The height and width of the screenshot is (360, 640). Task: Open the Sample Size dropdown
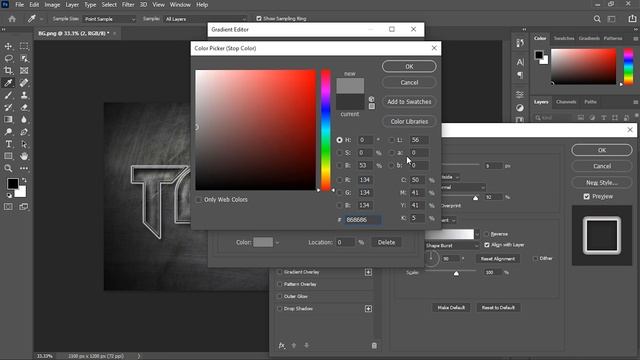click(109, 19)
